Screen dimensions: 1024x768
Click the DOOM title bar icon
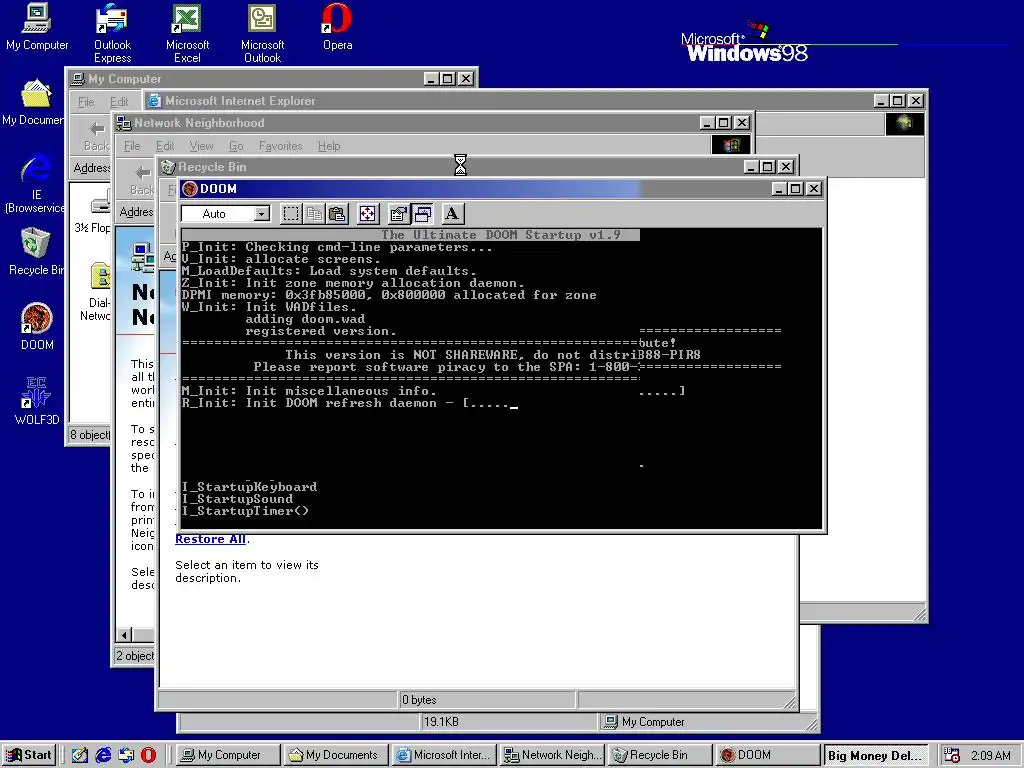tap(190, 189)
